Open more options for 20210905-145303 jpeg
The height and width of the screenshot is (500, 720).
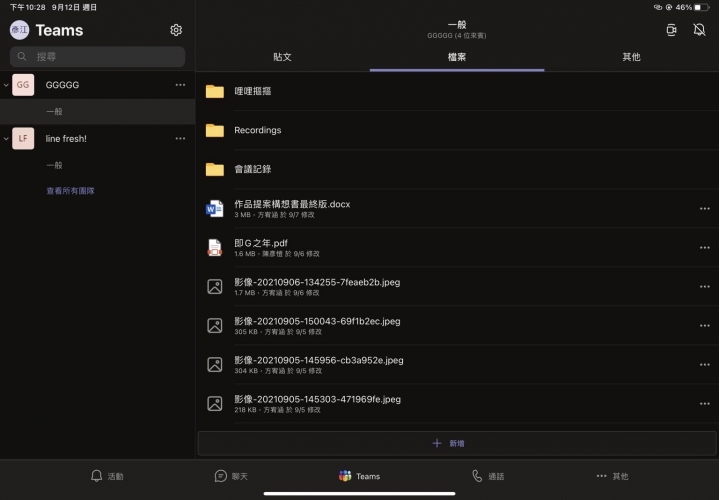pyautogui.click(x=705, y=404)
